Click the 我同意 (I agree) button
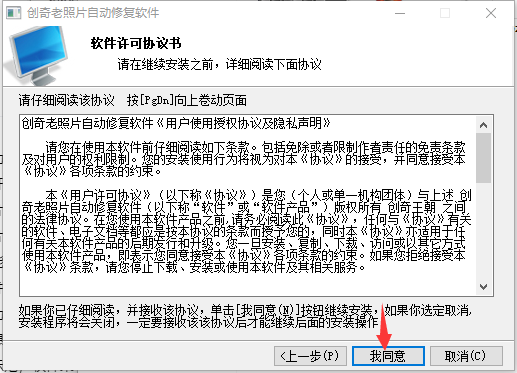The height and width of the screenshot is (373, 517). pyautogui.click(x=388, y=356)
